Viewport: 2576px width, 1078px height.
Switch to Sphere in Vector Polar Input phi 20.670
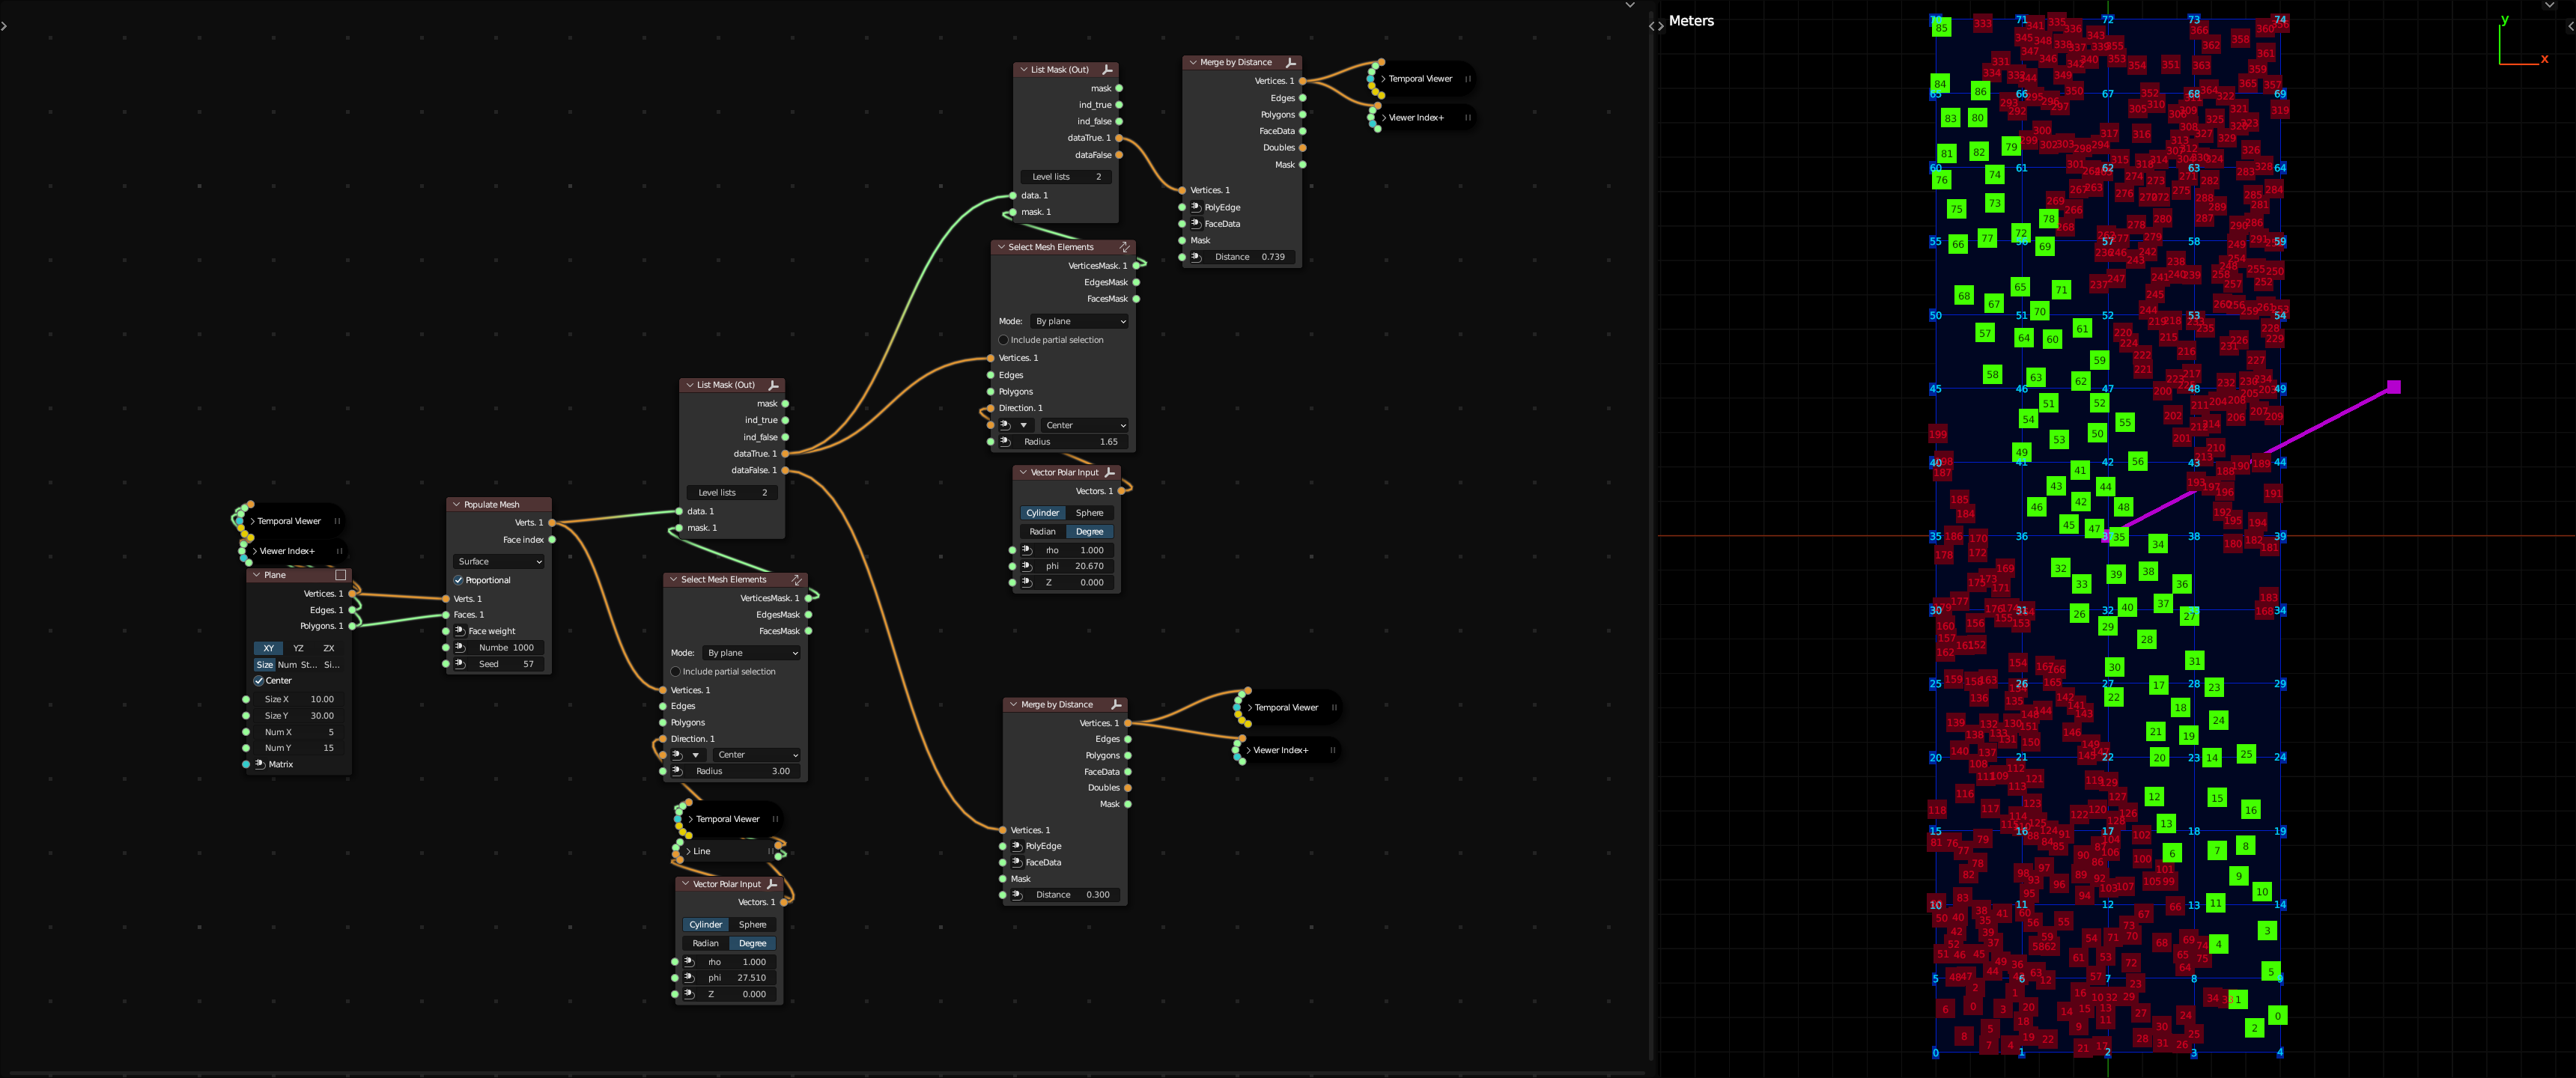click(x=1089, y=513)
